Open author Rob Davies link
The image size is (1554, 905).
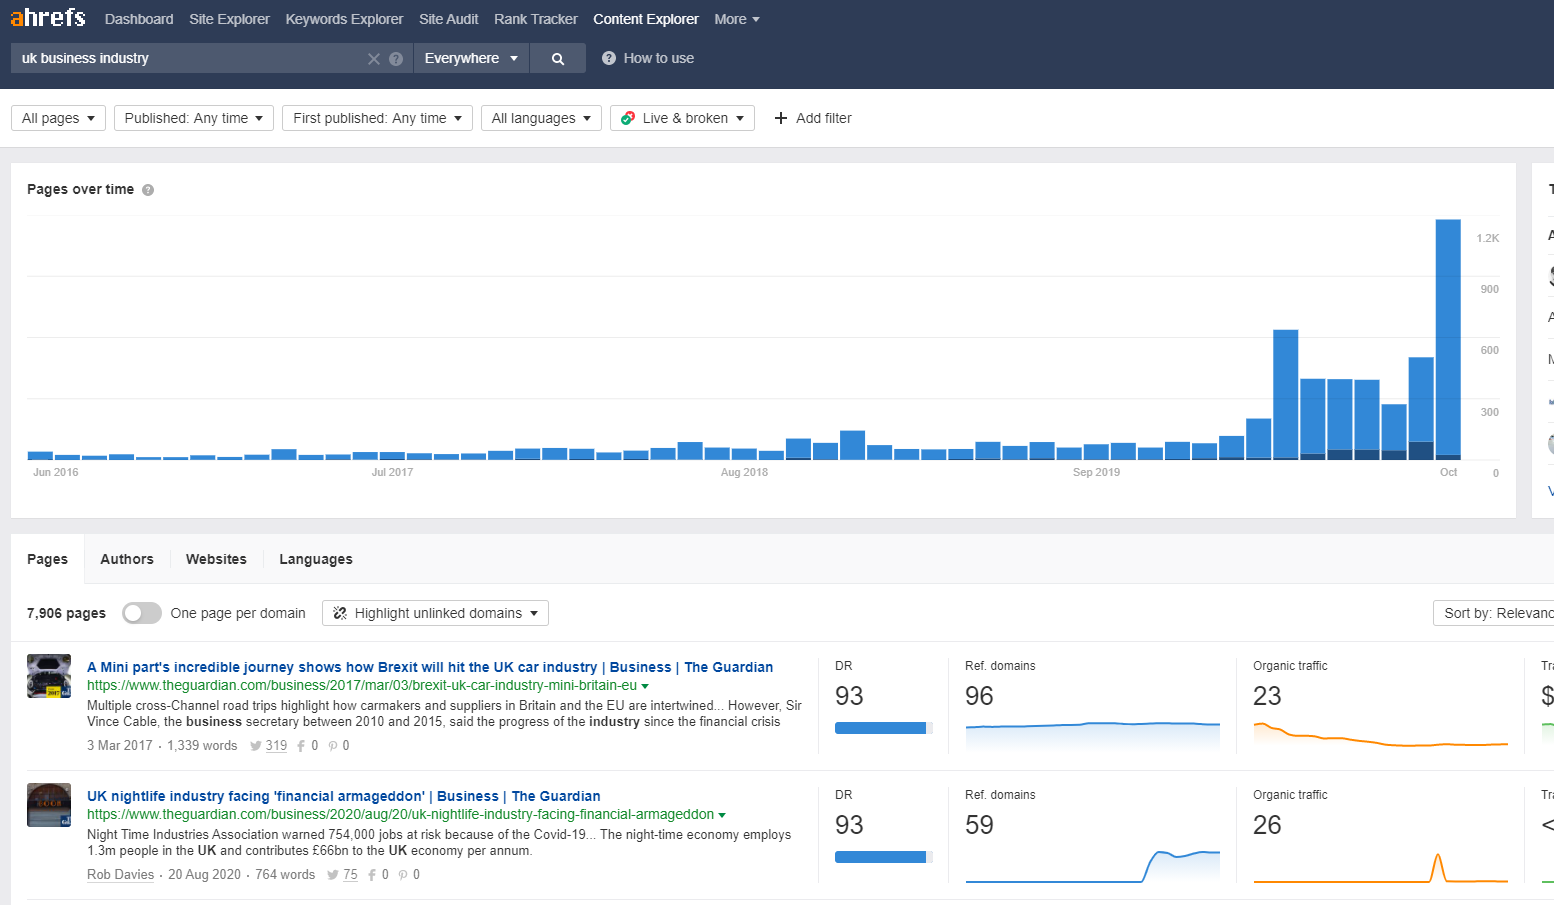[x=121, y=875]
